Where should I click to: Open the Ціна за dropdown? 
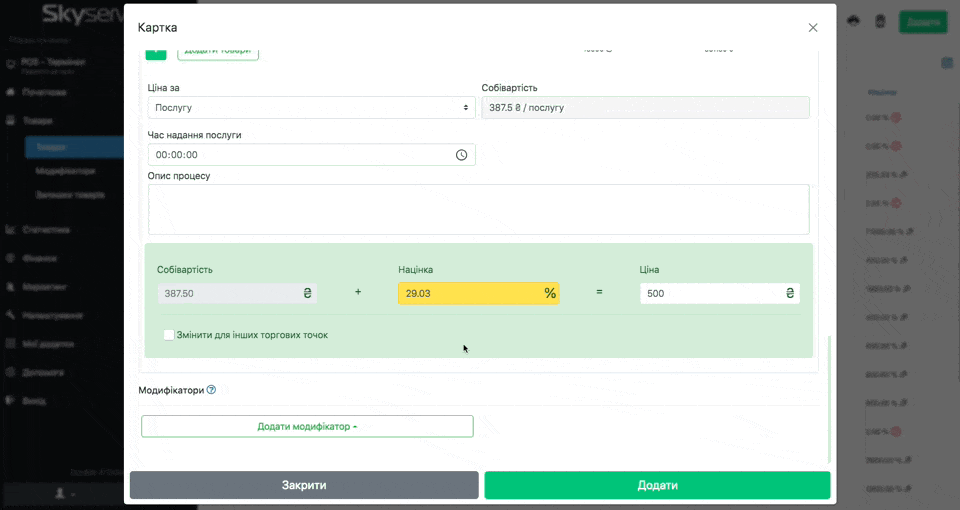pyautogui.click(x=311, y=107)
